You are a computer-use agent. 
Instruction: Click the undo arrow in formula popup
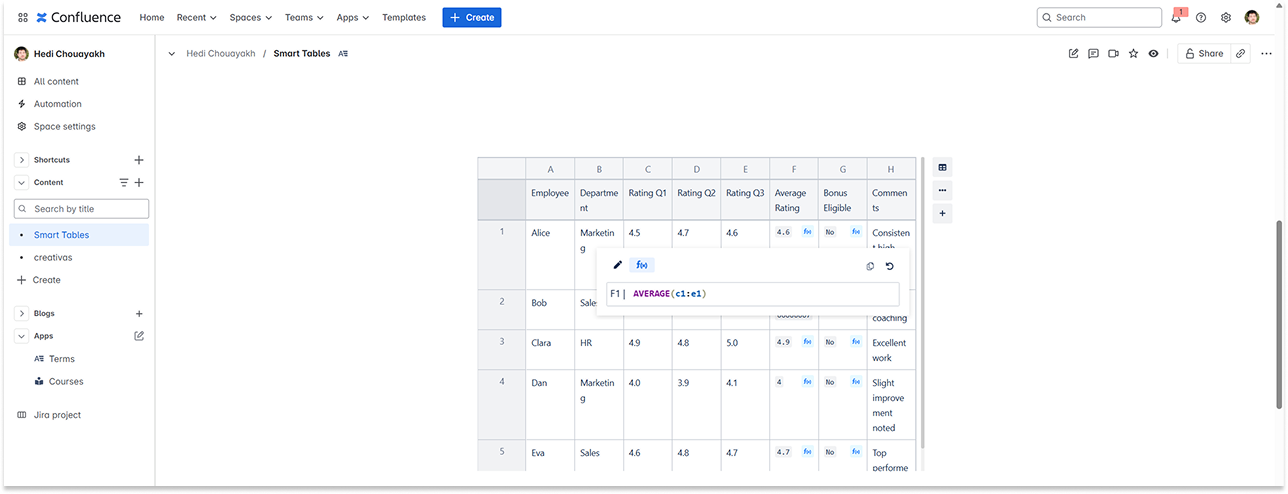click(x=889, y=266)
